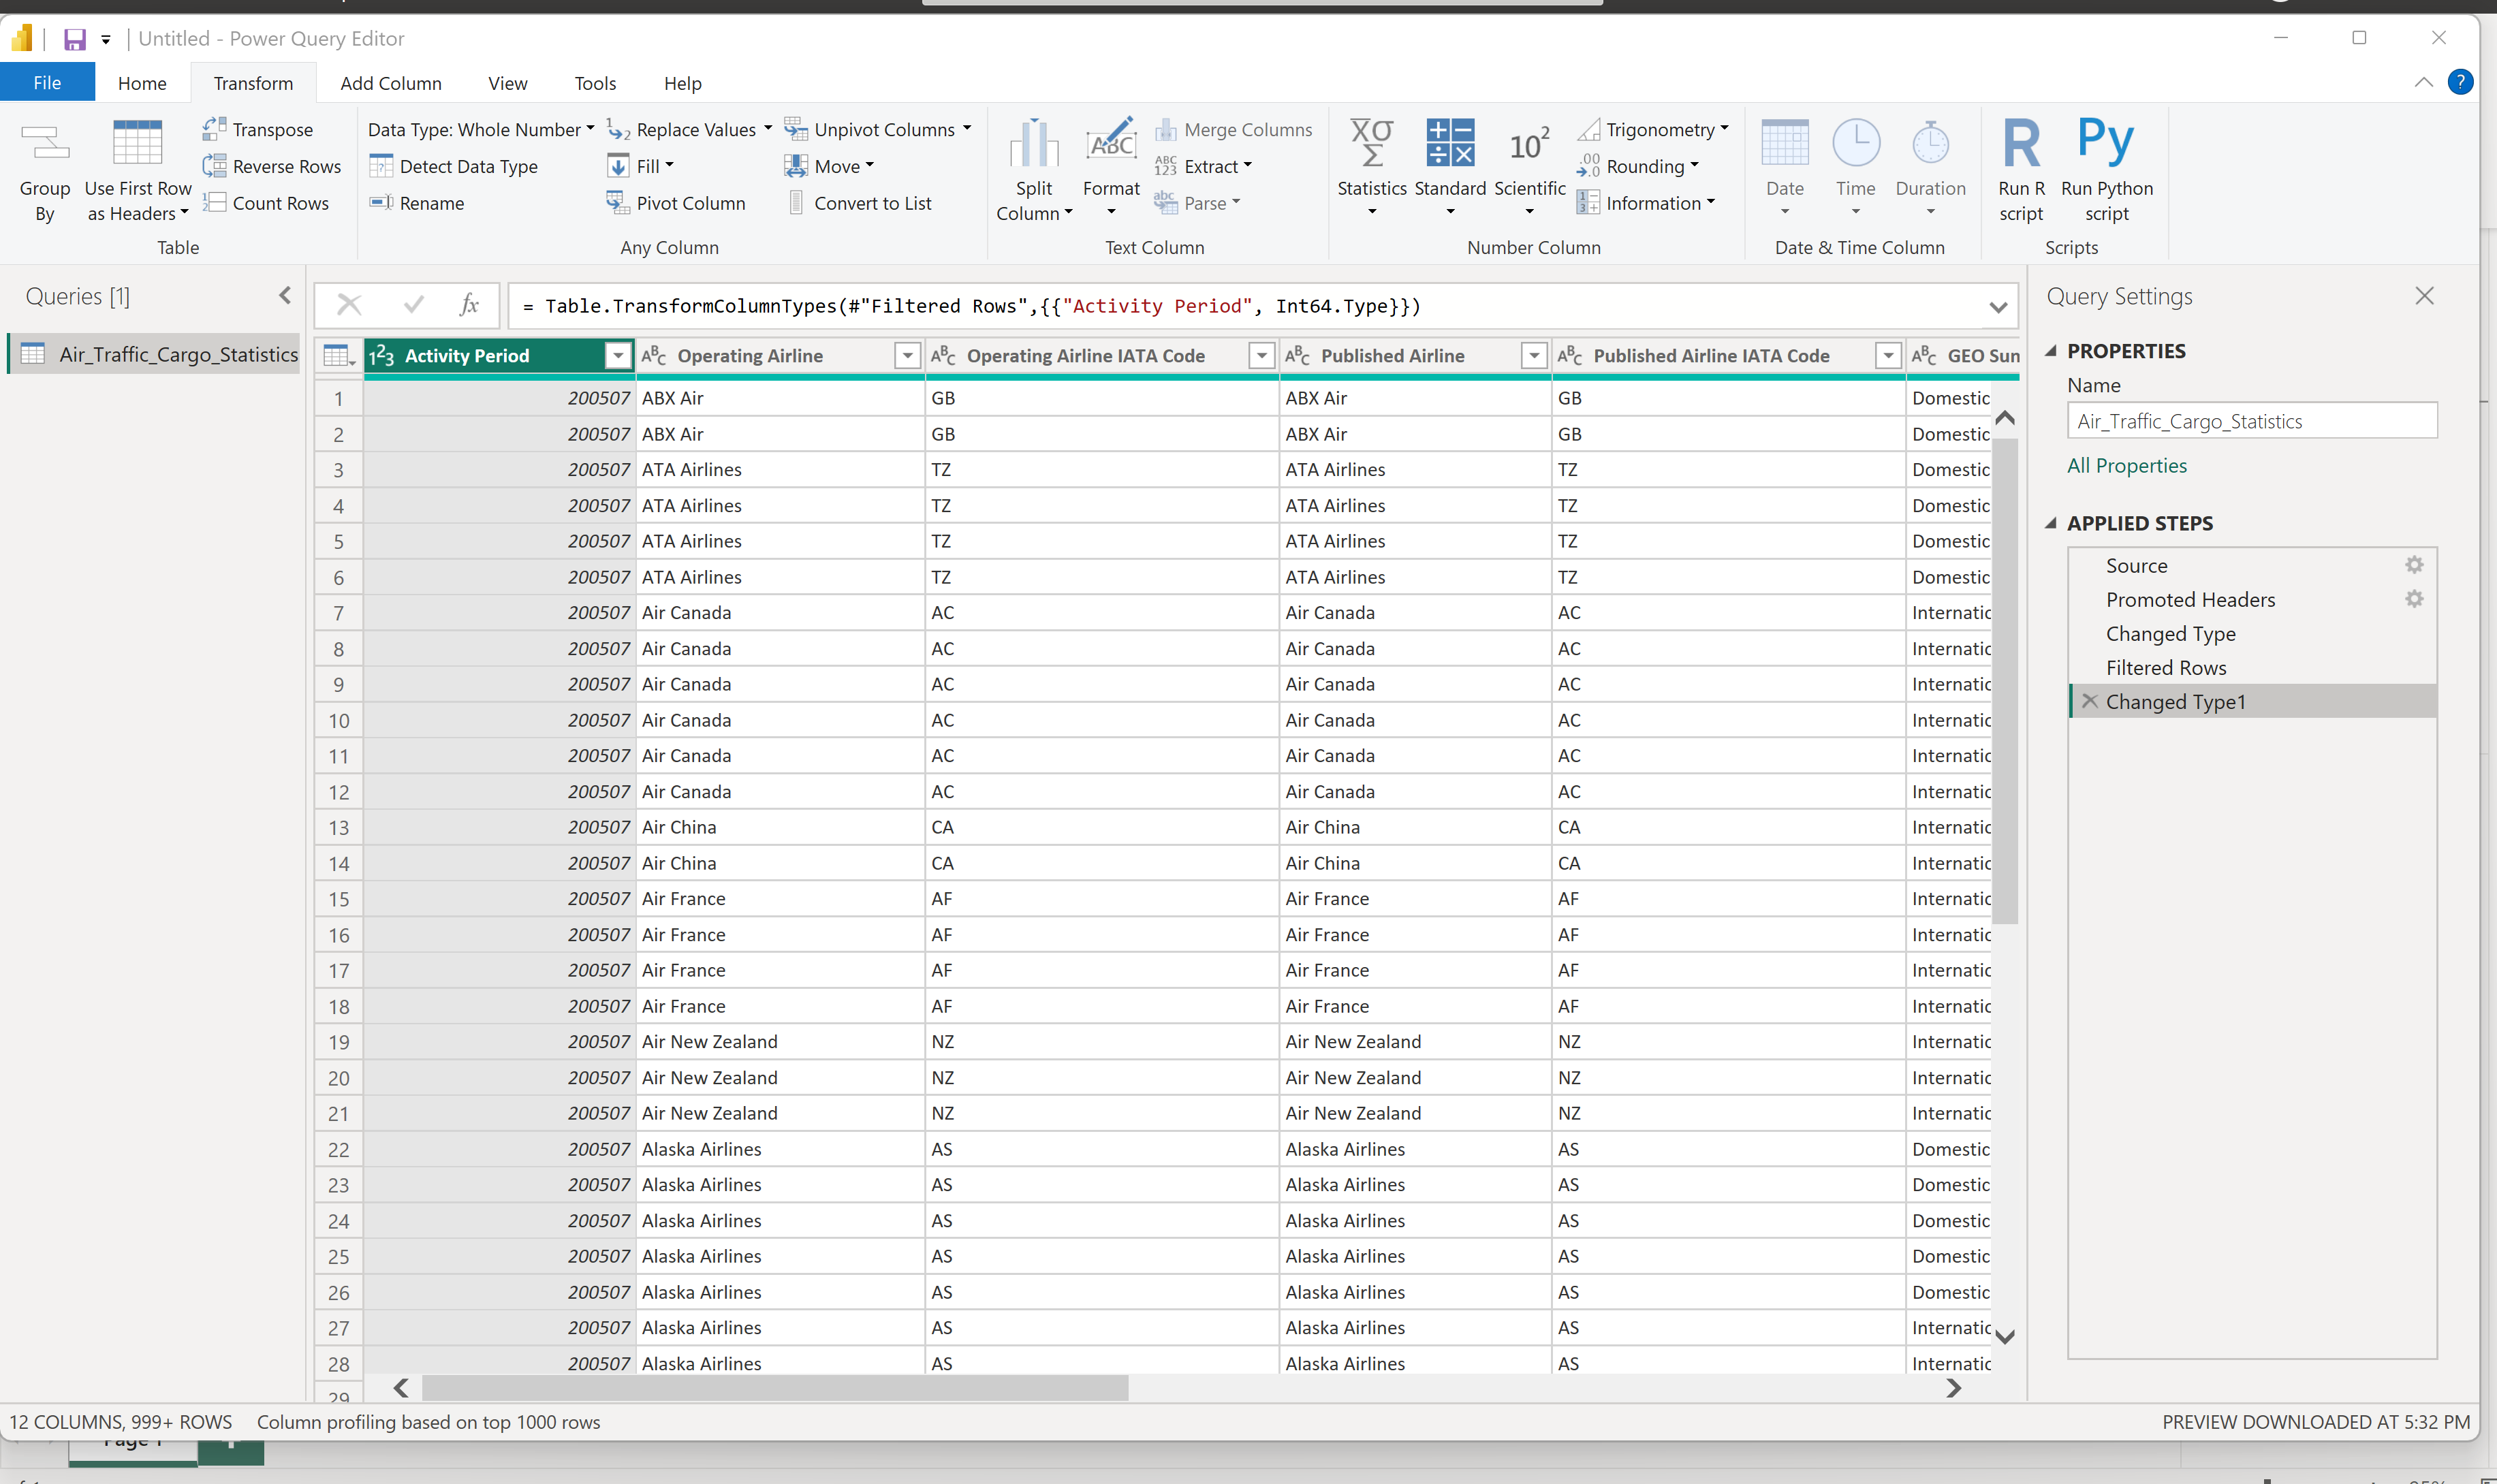Image resolution: width=2497 pixels, height=1484 pixels.
Task: Click All Properties link in Query Settings
Action: click(2126, 464)
